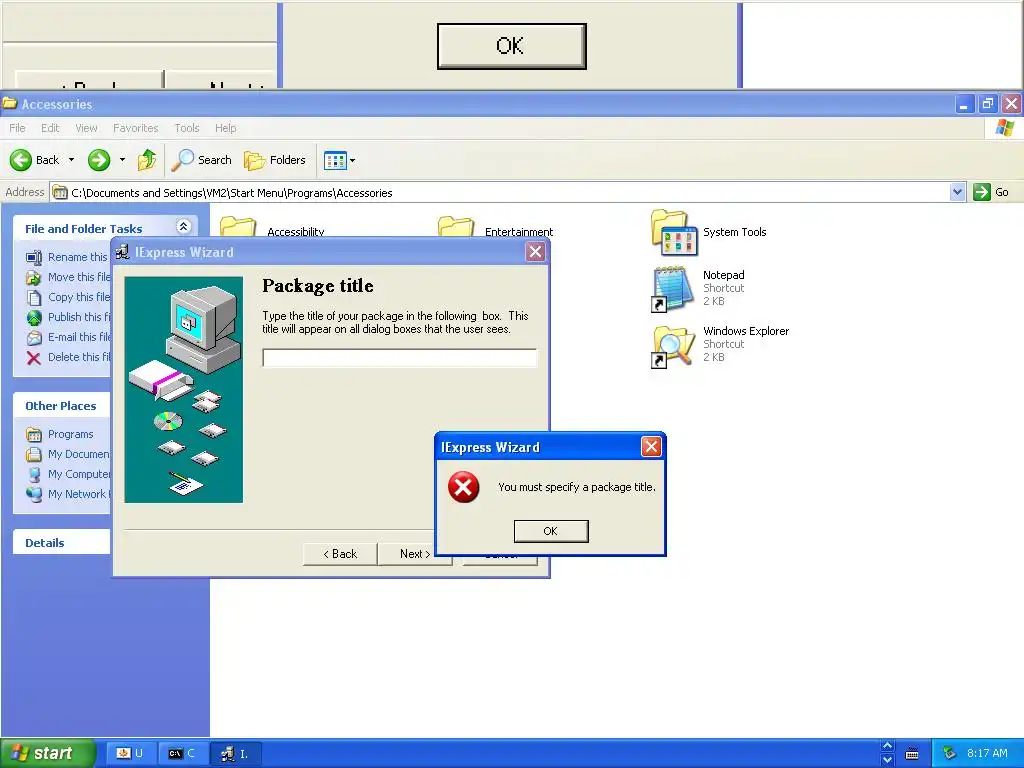1024x768 pixels.
Task: Click the E-mail envelope icon
Action: click(x=34, y=338)
